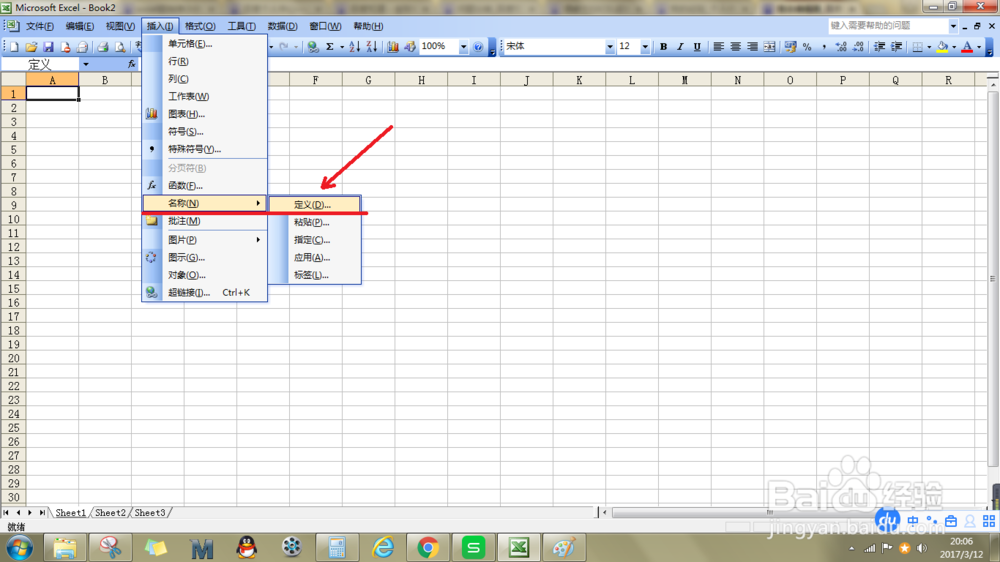
Task: Align text right
Action: 753,47
